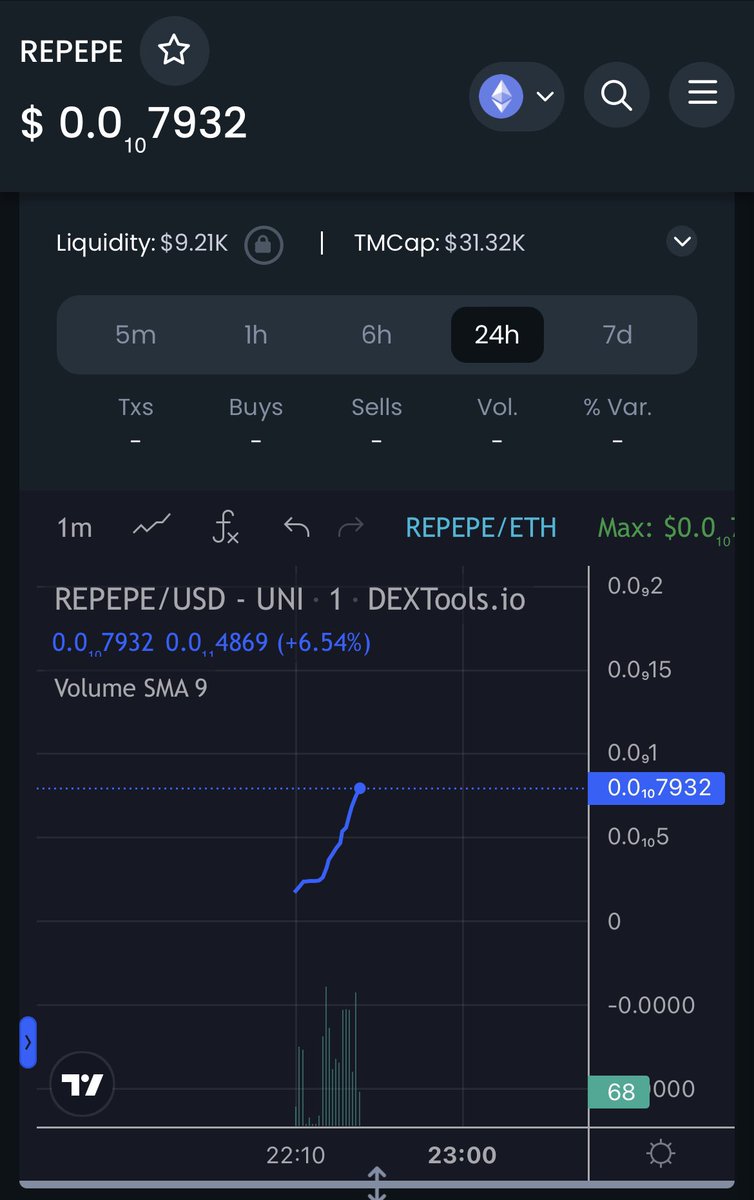Click the blue price line endpoint dot
The height and width of the screenshot is (1200, 754).
(360, 788)
